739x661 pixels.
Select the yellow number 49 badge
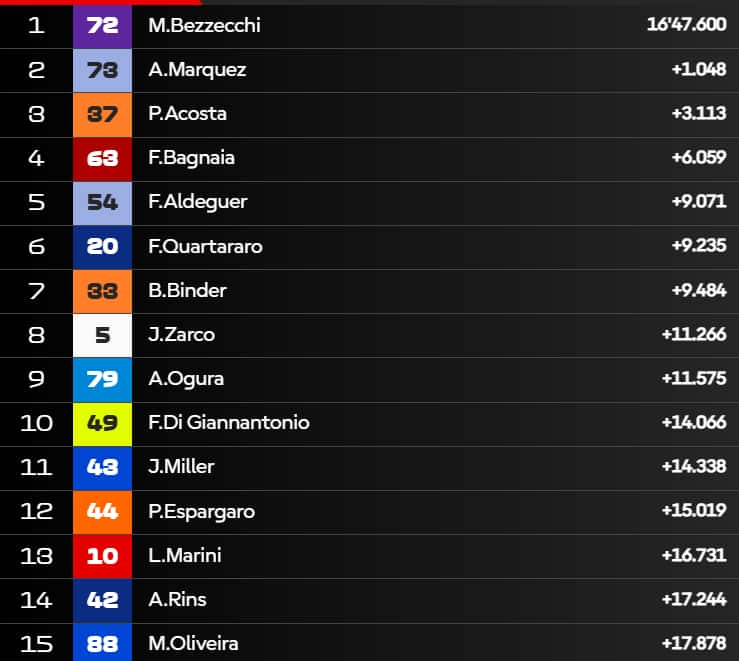point(102,422)
